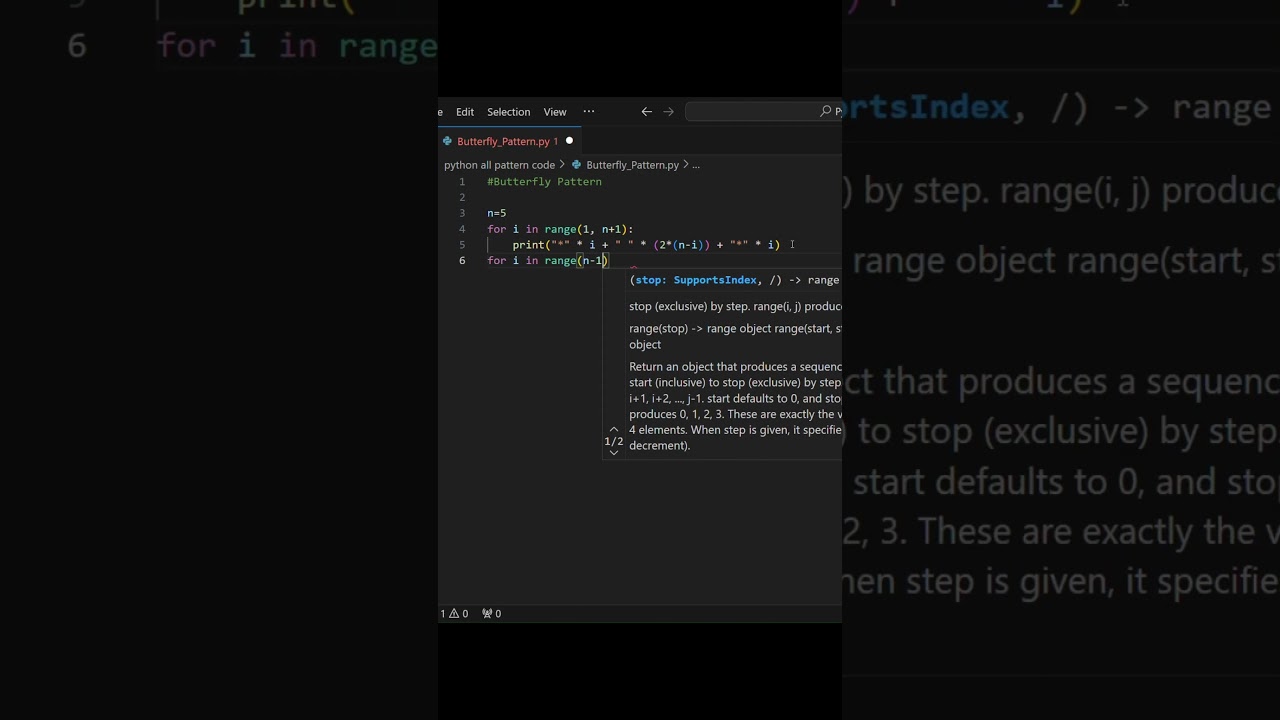Click line 1 comment '#Butterfly Pattern'

(544, 182)
